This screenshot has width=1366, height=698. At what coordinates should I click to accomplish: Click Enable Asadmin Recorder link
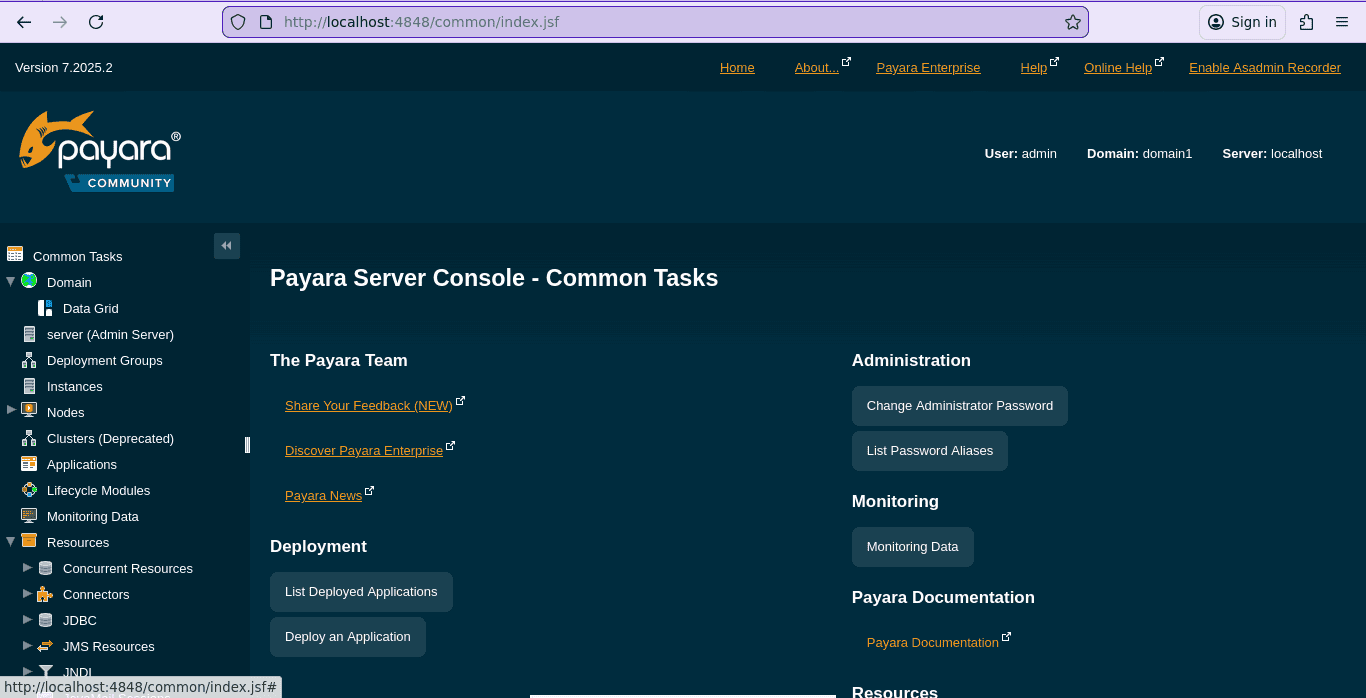pos(1264,68)
